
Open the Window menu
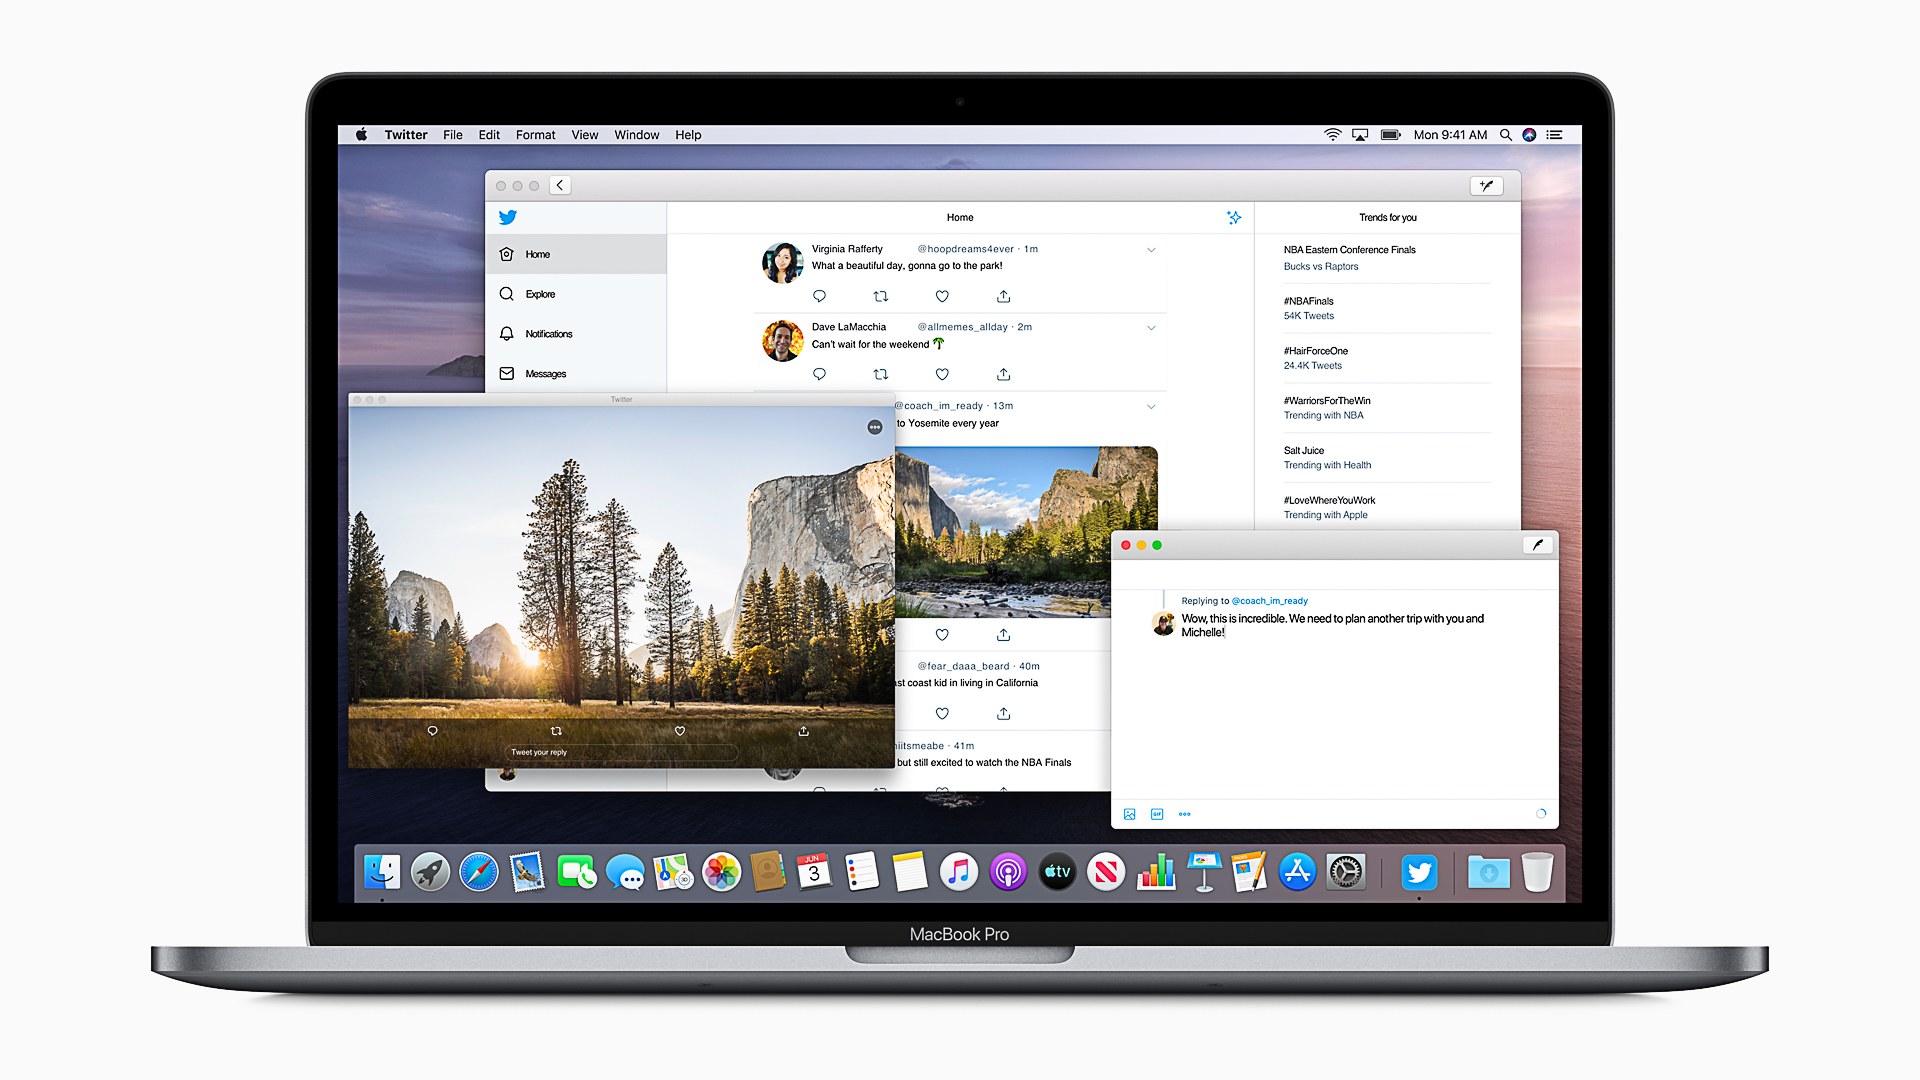click(x=637, y=135)
